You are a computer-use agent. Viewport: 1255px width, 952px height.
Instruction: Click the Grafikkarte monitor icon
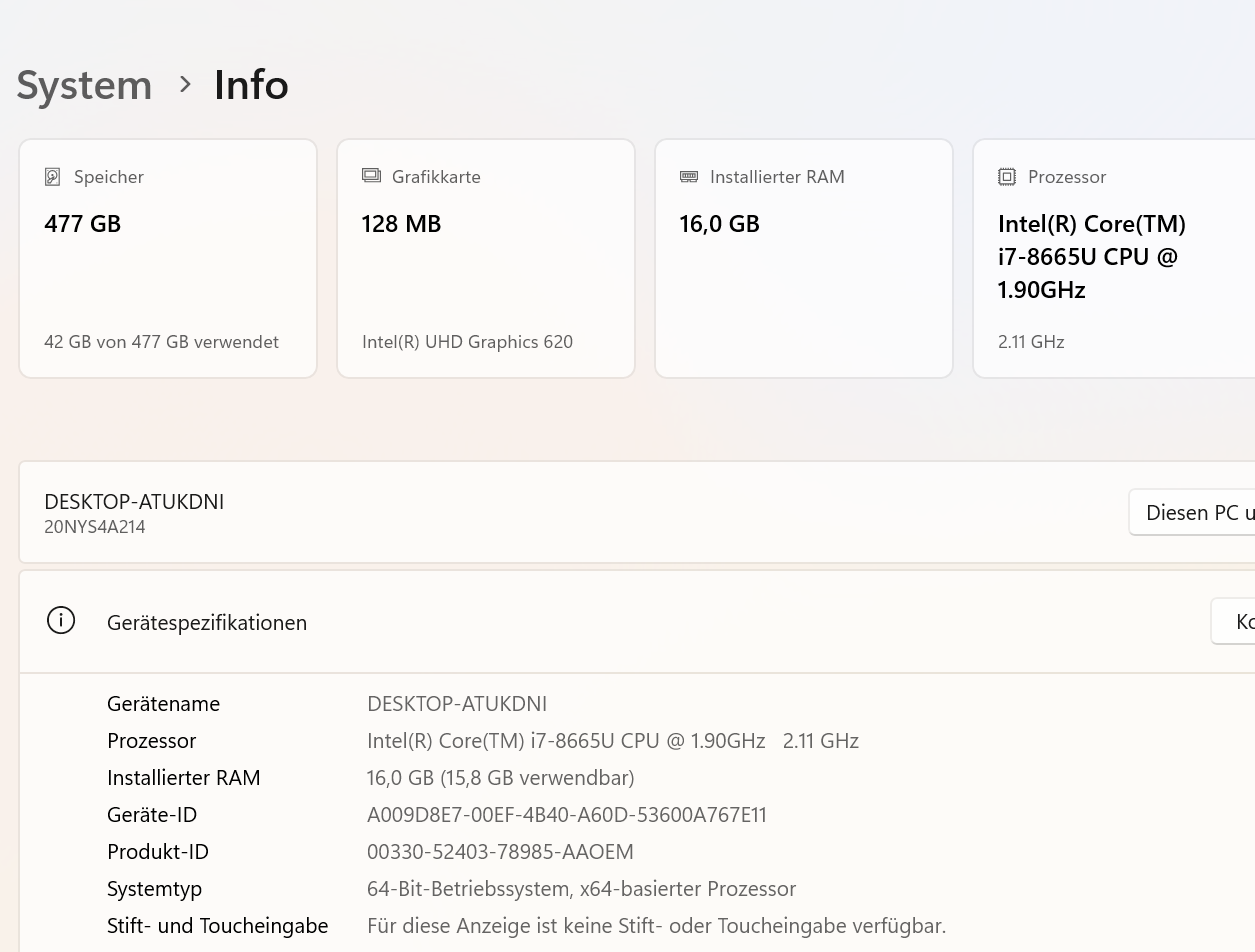coord(371,176)
